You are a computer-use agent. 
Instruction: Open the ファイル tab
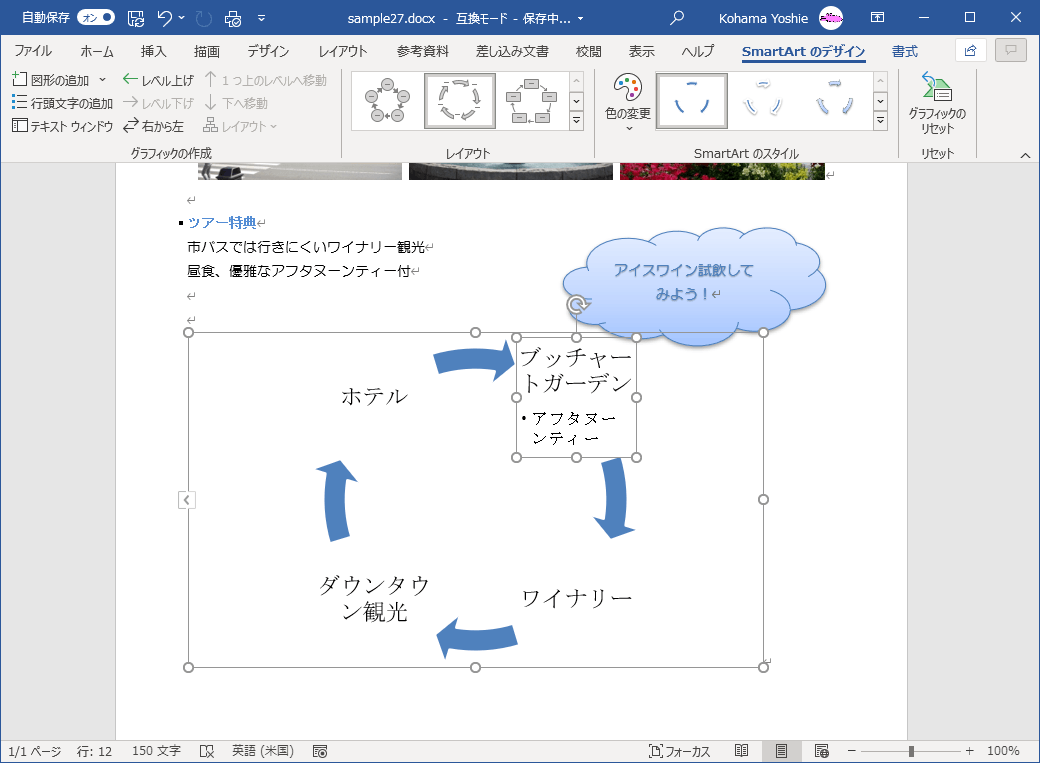point(33,51)
